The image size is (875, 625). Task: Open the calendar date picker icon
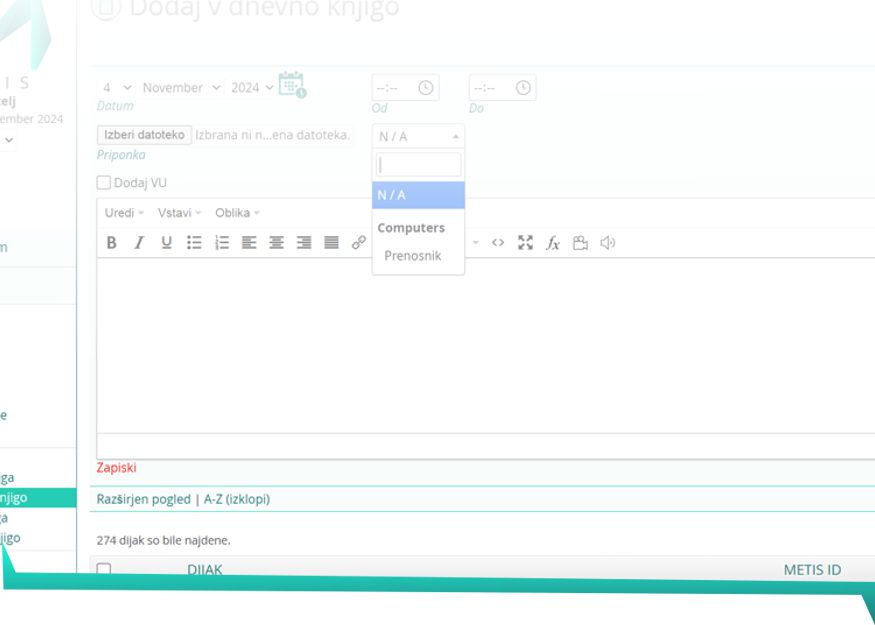[291, 85]
